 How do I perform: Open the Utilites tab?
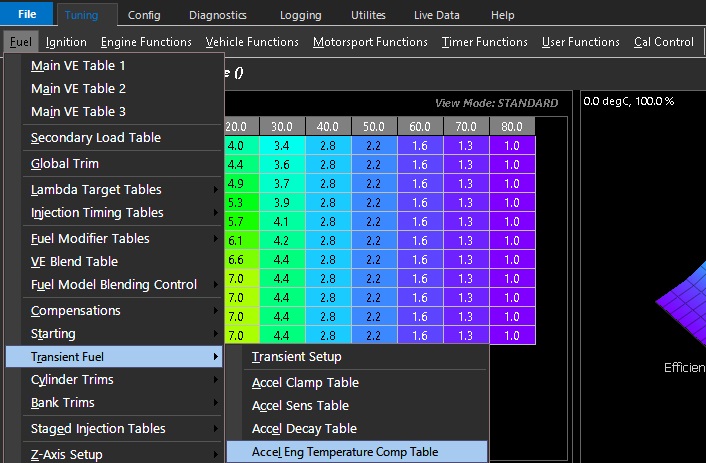point(368,15)
